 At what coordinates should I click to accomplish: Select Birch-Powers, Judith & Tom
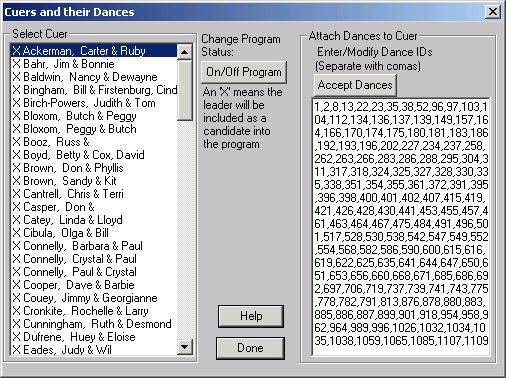pos(94,103)
